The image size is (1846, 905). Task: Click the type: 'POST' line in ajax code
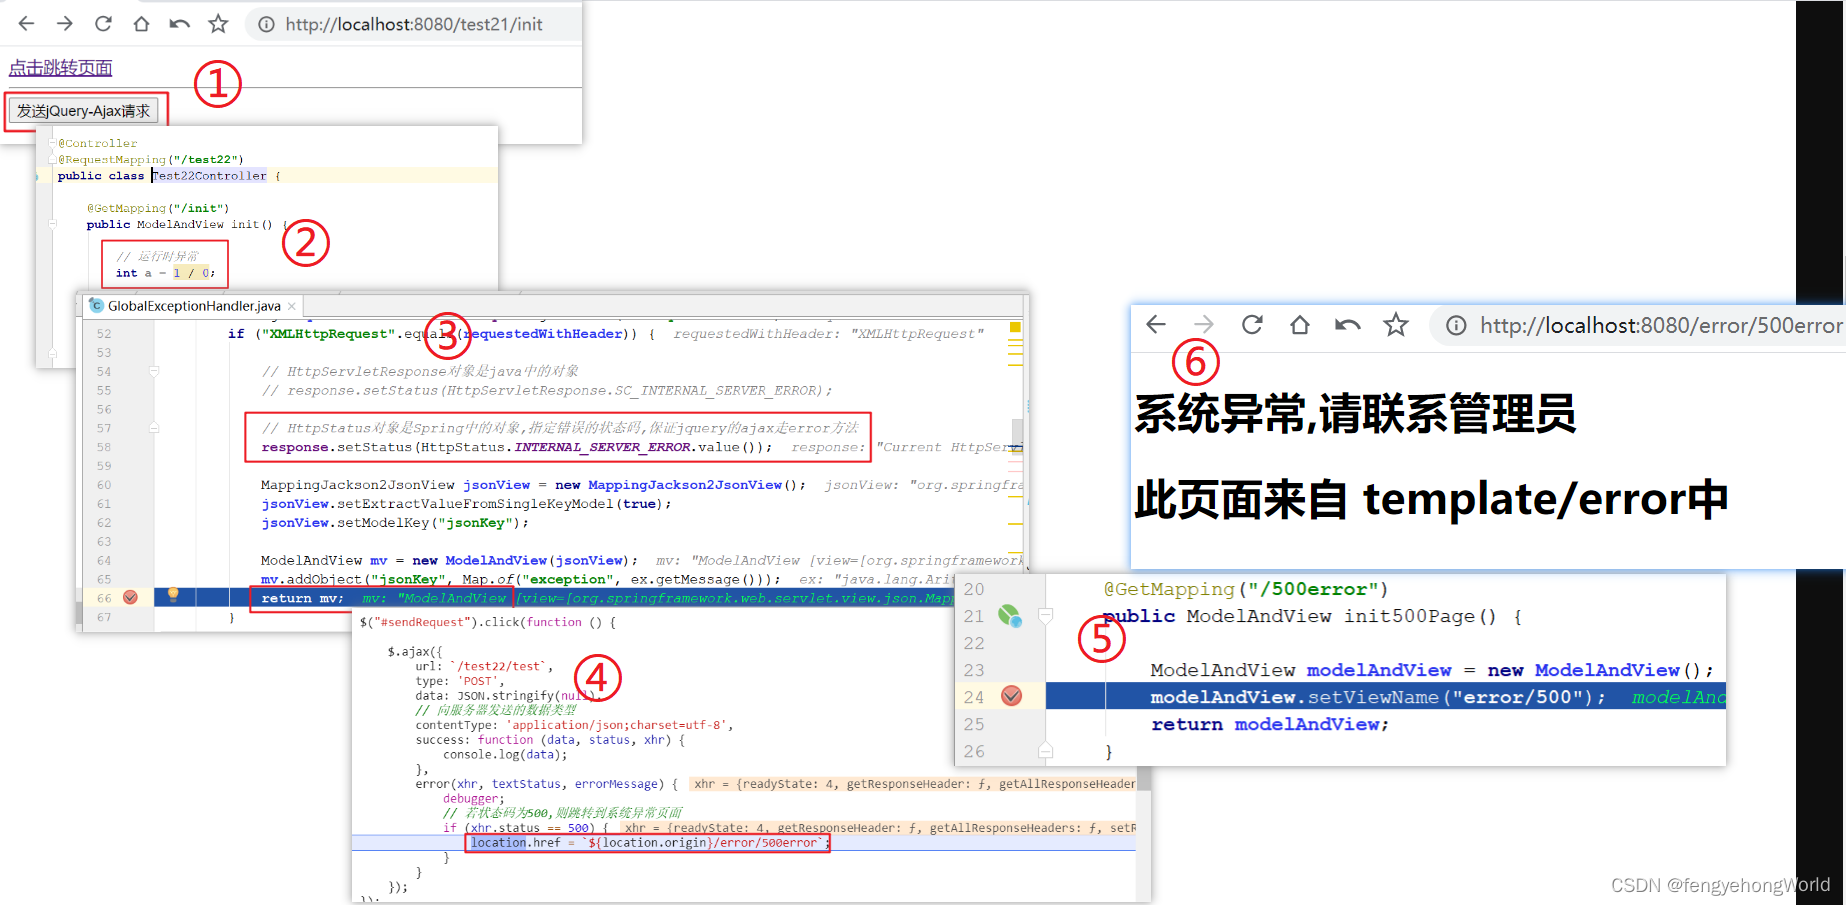[x=460, y=681]
